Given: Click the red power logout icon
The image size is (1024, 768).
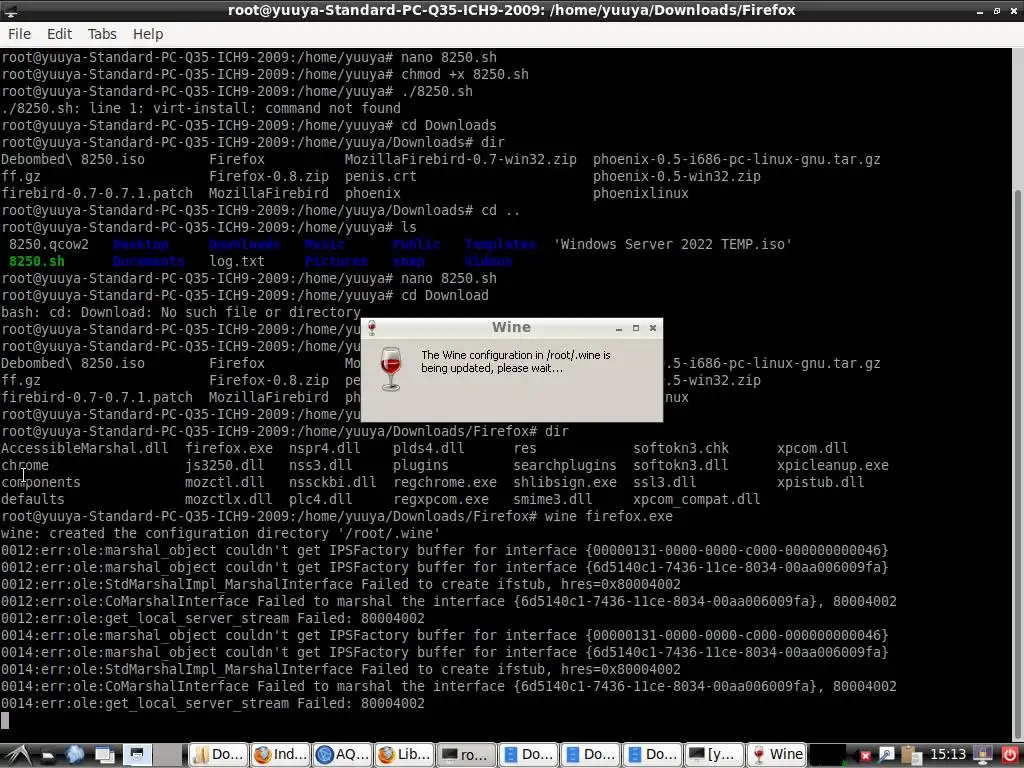Looking at the screenshot, I should pyautogui.click(x=1010, y=756).
